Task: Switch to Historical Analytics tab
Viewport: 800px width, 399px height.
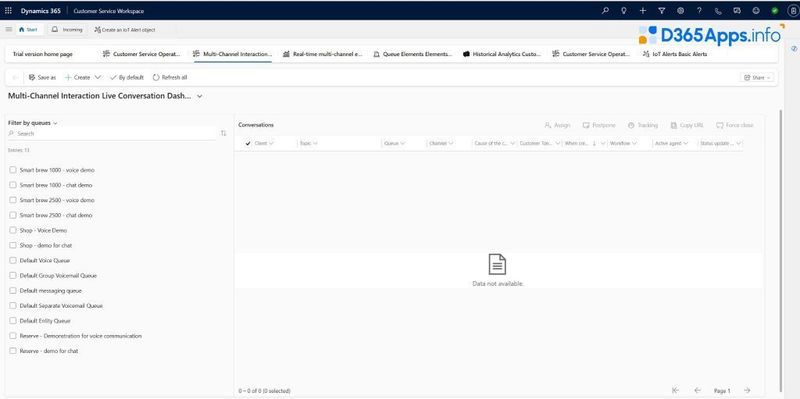Action: [502, 54]
